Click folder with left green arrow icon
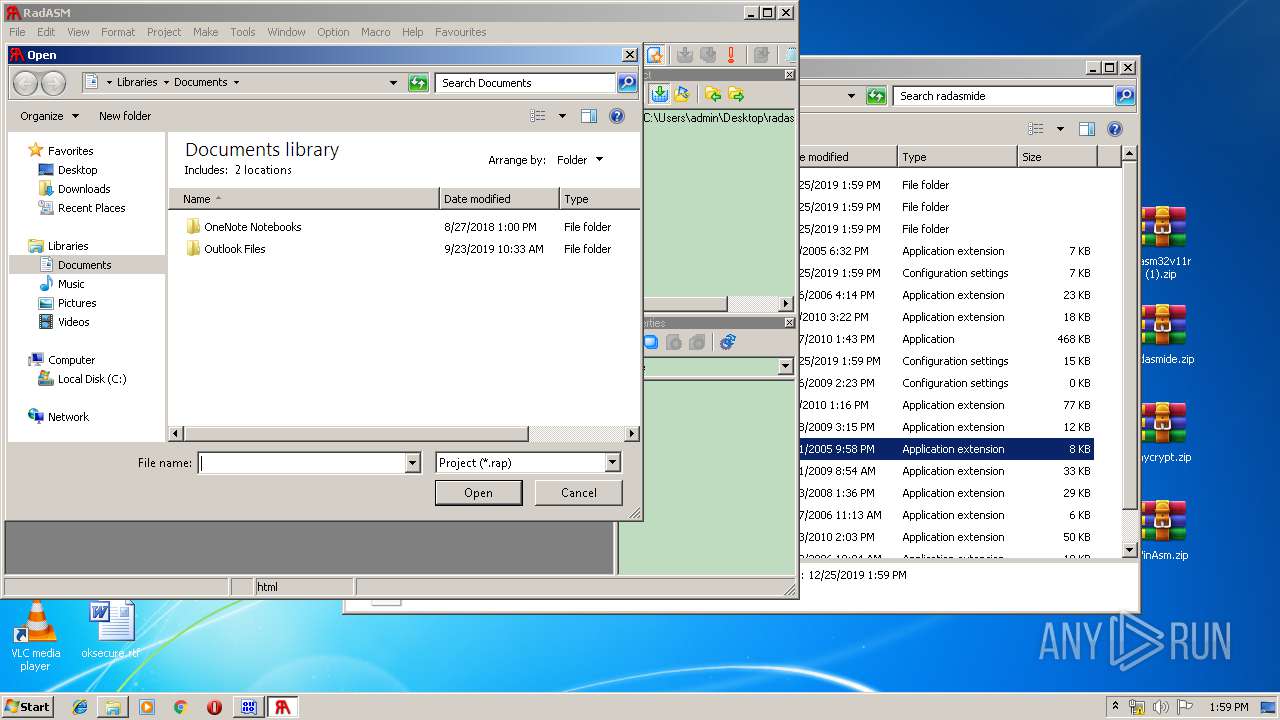 tap(713, 94)
